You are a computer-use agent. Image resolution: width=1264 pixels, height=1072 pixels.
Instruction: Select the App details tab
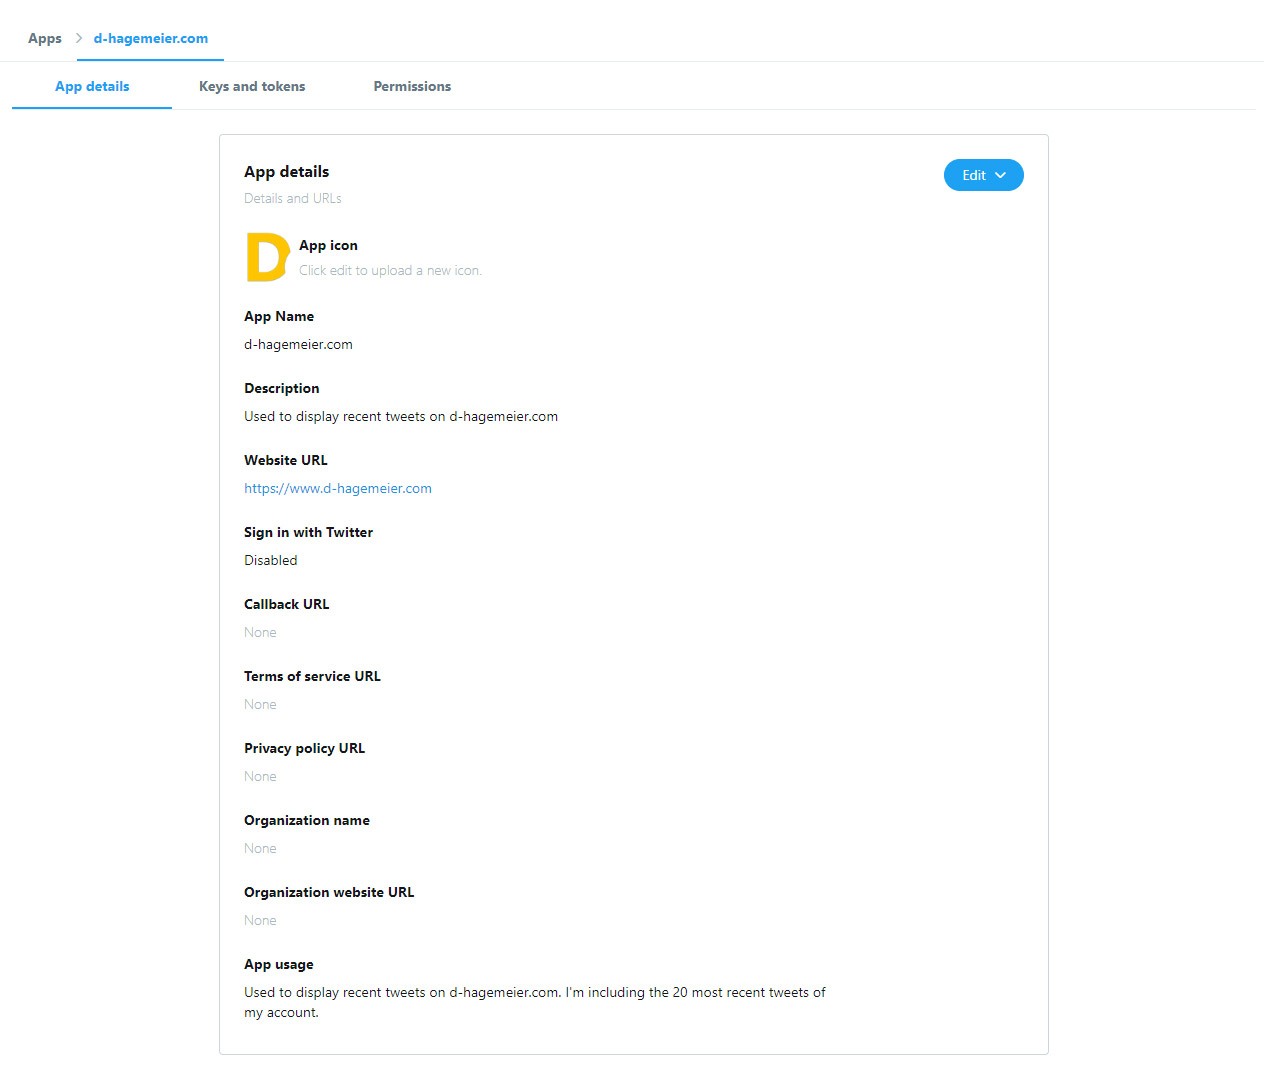(92, 86)
